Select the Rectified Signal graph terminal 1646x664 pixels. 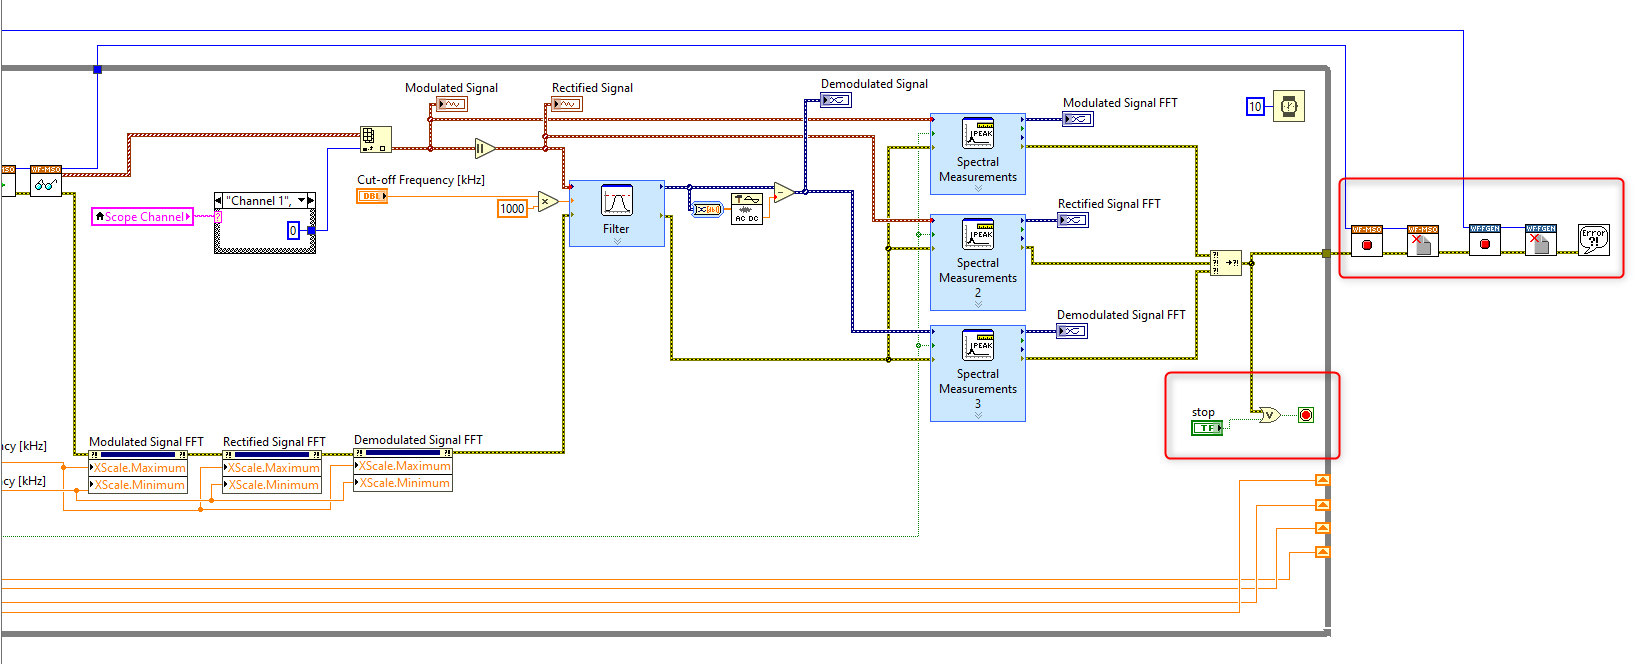point(567,104)
